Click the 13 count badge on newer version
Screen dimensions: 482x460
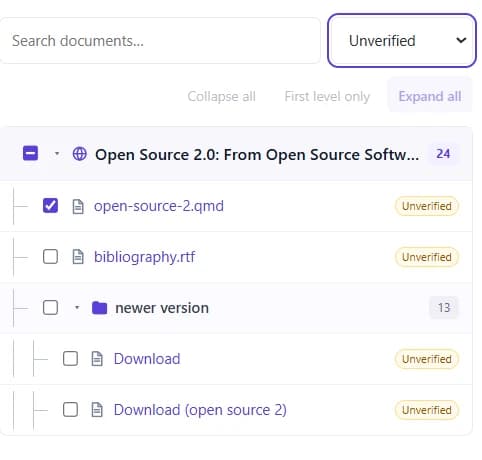(x=444, y=307)
